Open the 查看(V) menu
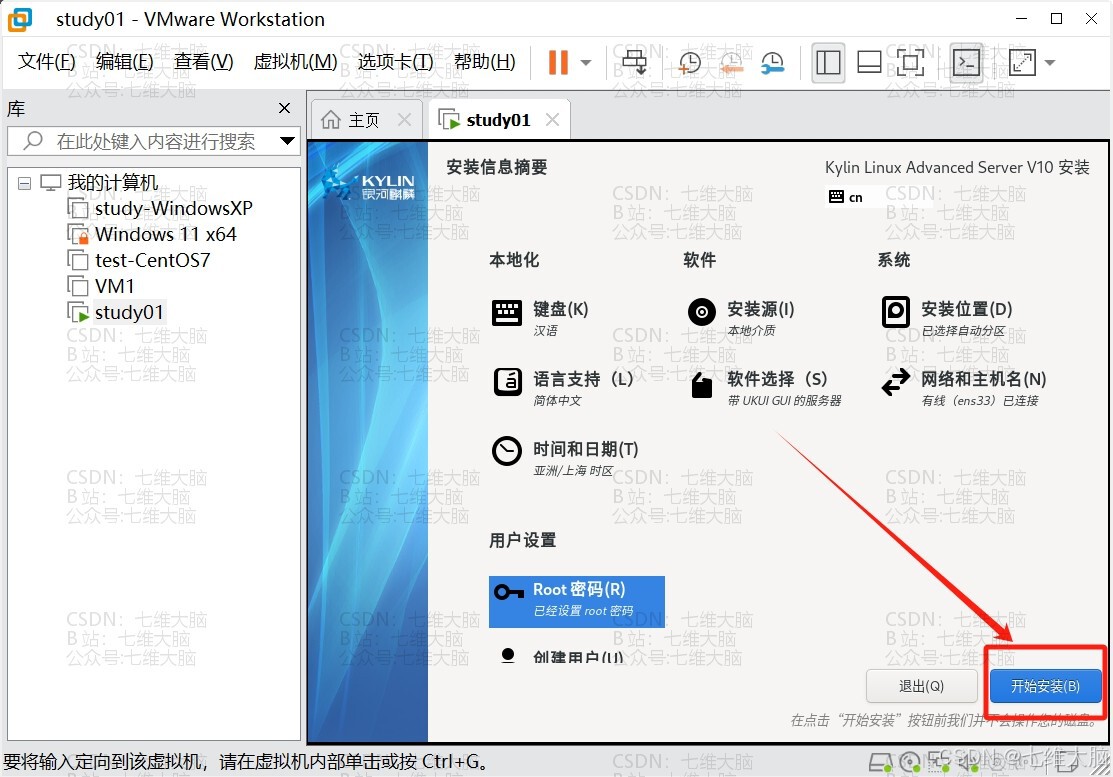 coord(203,62)
